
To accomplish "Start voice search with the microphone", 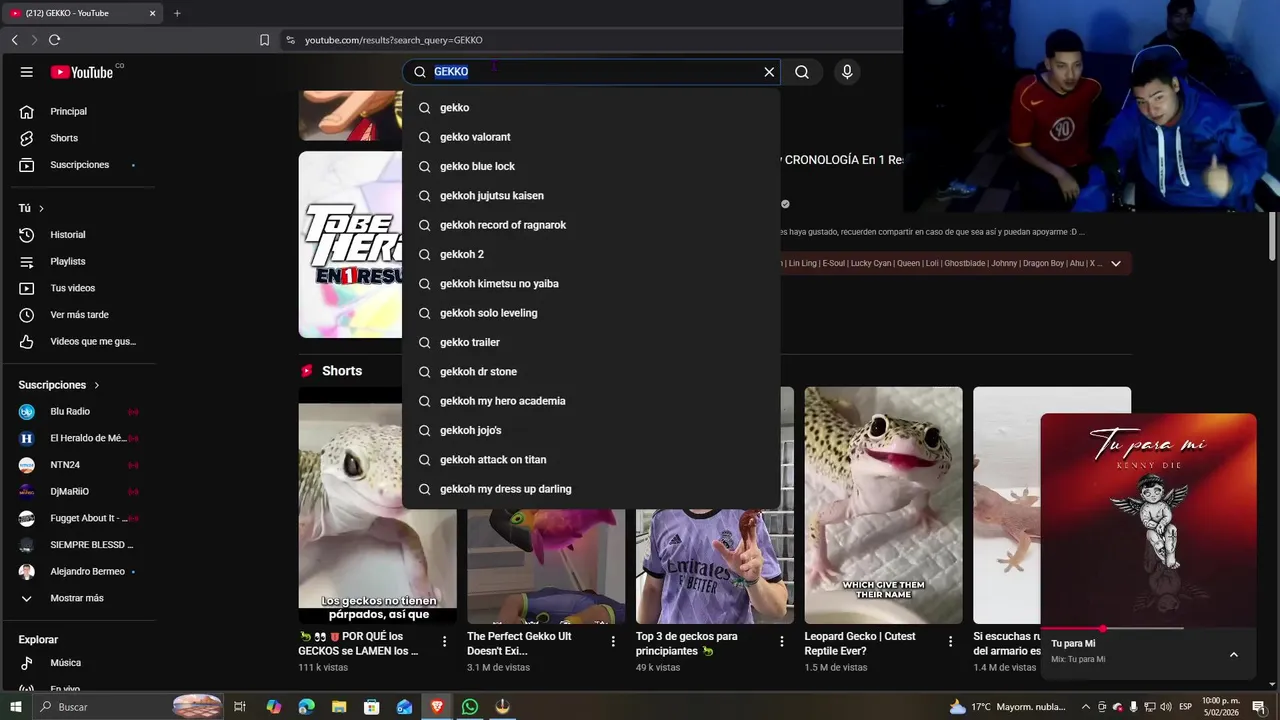I will (x=847, y=72).
